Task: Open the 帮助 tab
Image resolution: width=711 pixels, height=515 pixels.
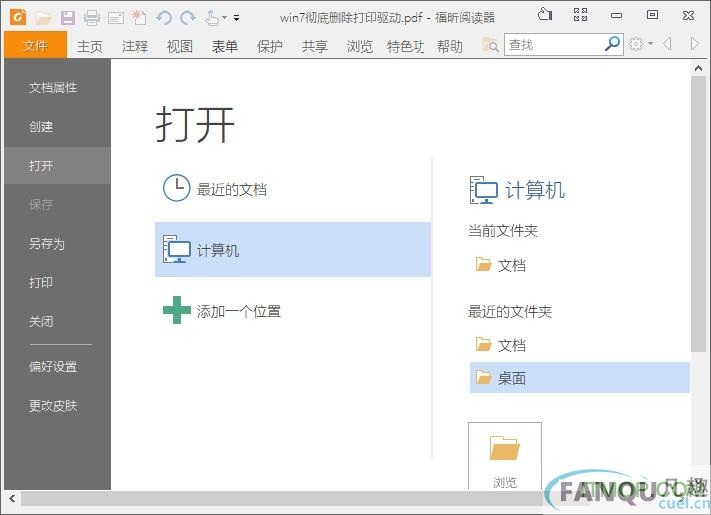Action: click(x=449, y=46)
